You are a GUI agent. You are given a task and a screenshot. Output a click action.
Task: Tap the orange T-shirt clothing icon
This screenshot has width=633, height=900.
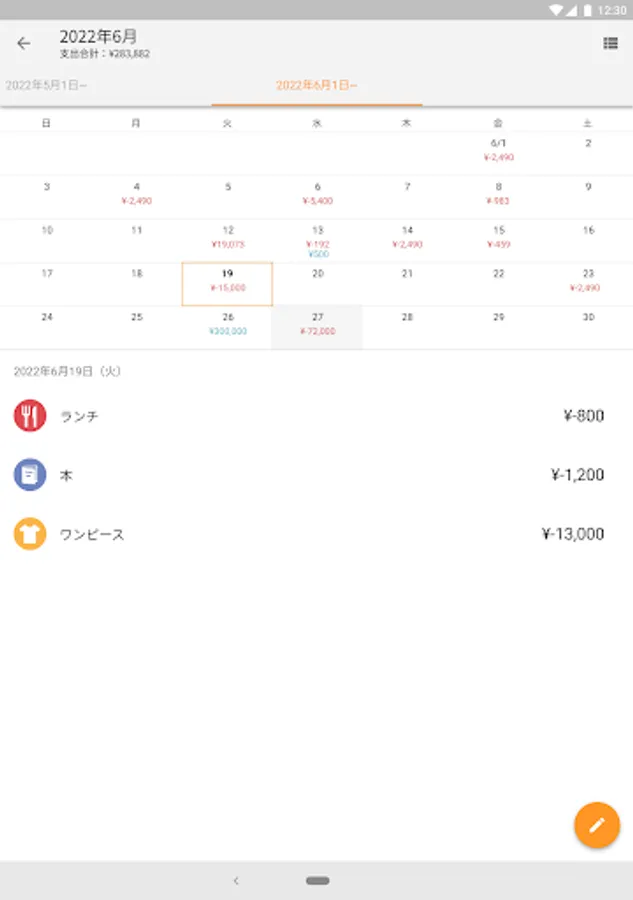(30, 534)
